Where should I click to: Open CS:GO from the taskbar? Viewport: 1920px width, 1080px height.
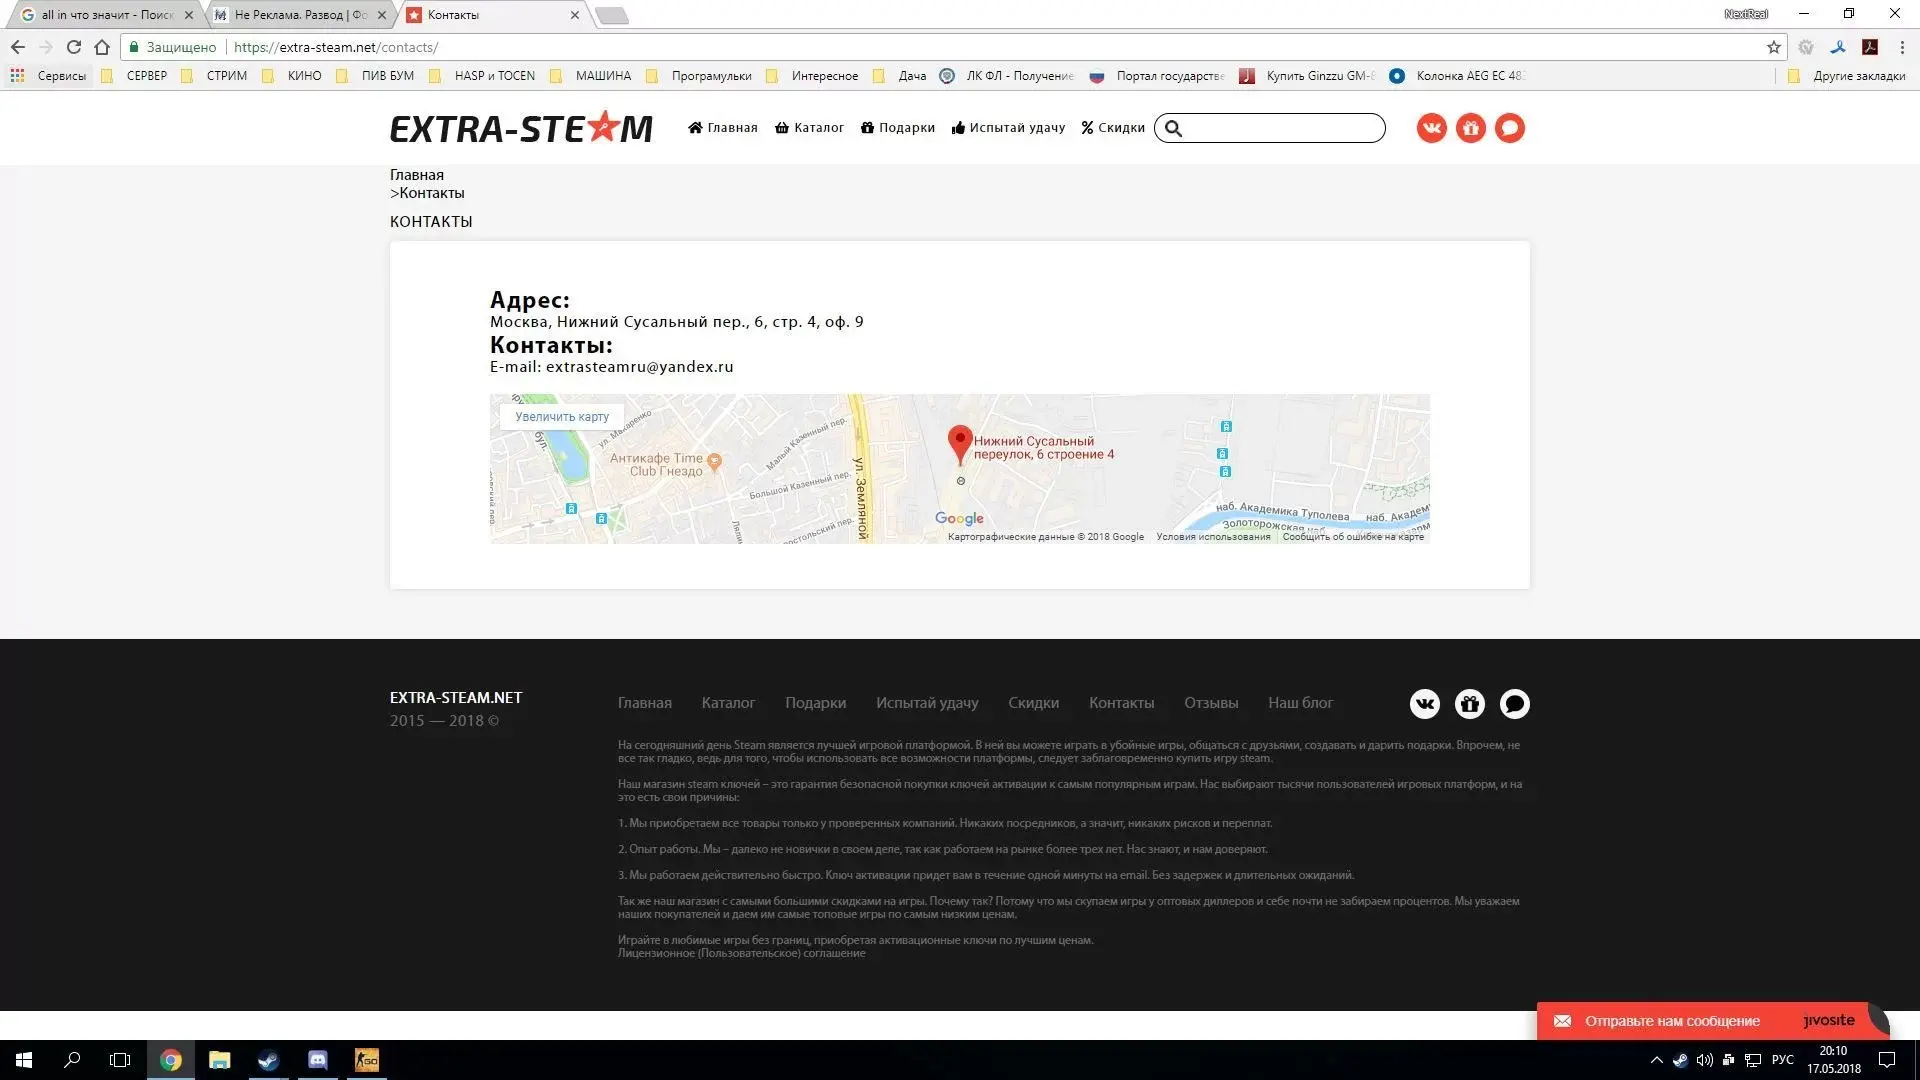click(x=366, y=1060)
